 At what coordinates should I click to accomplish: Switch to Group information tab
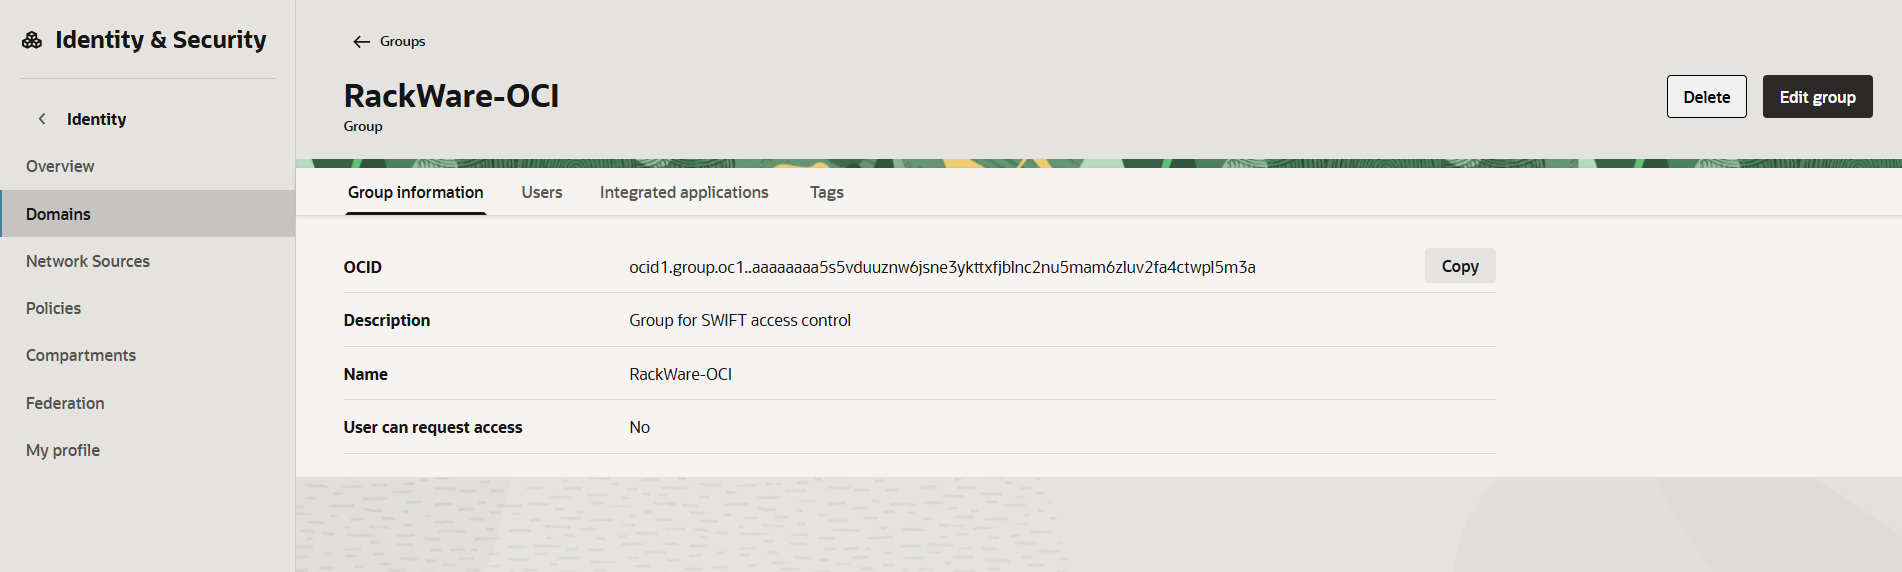coord(415,192)
